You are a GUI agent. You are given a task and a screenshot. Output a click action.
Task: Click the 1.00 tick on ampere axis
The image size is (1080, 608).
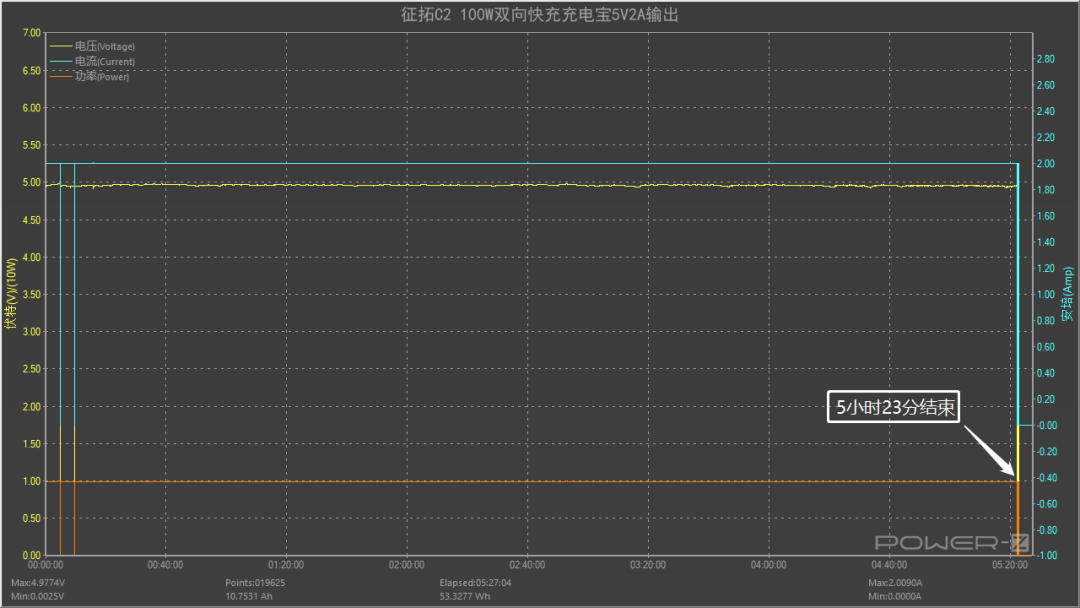coord(1046,295)
